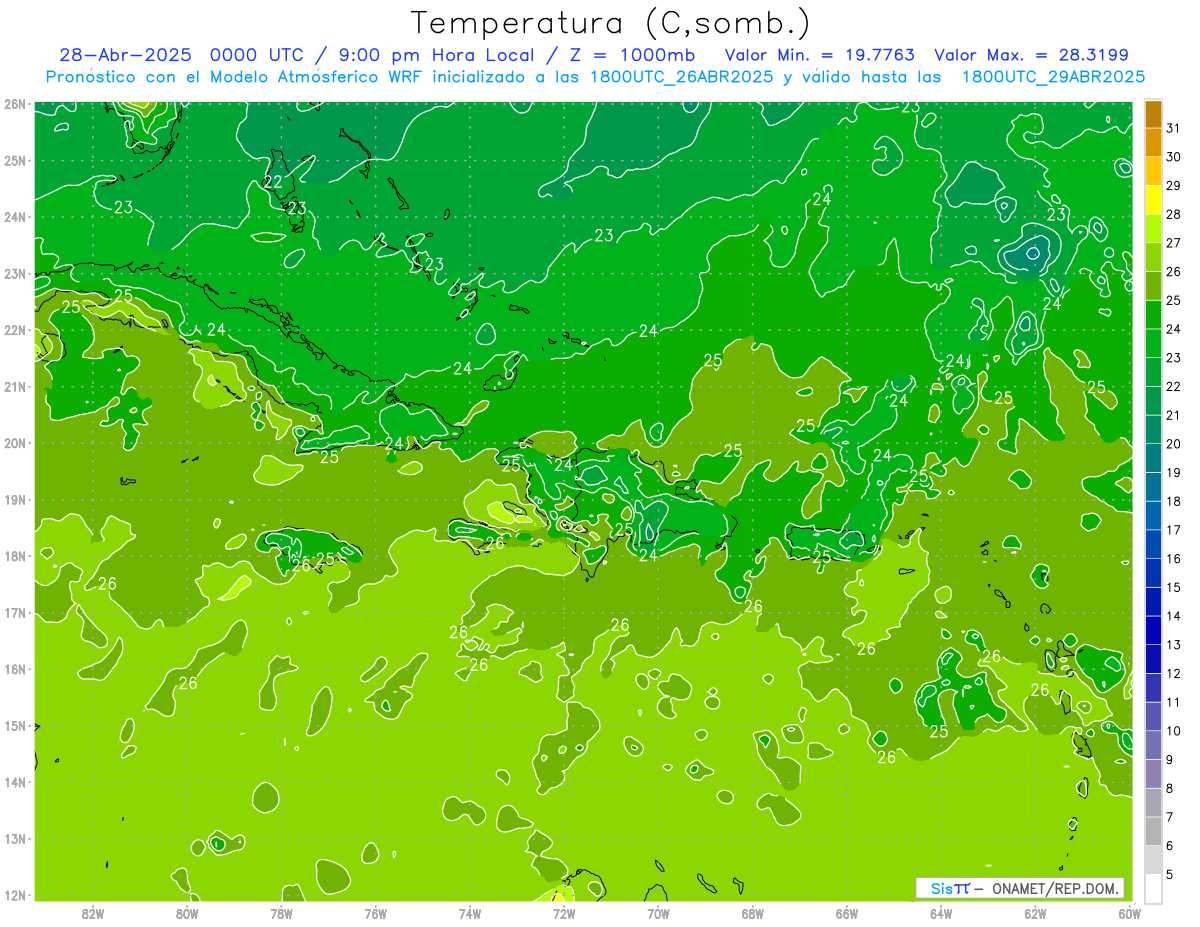
Task: Click the "80W" longitude axis label
Action: pyautogui.click(x=187, y=913)
